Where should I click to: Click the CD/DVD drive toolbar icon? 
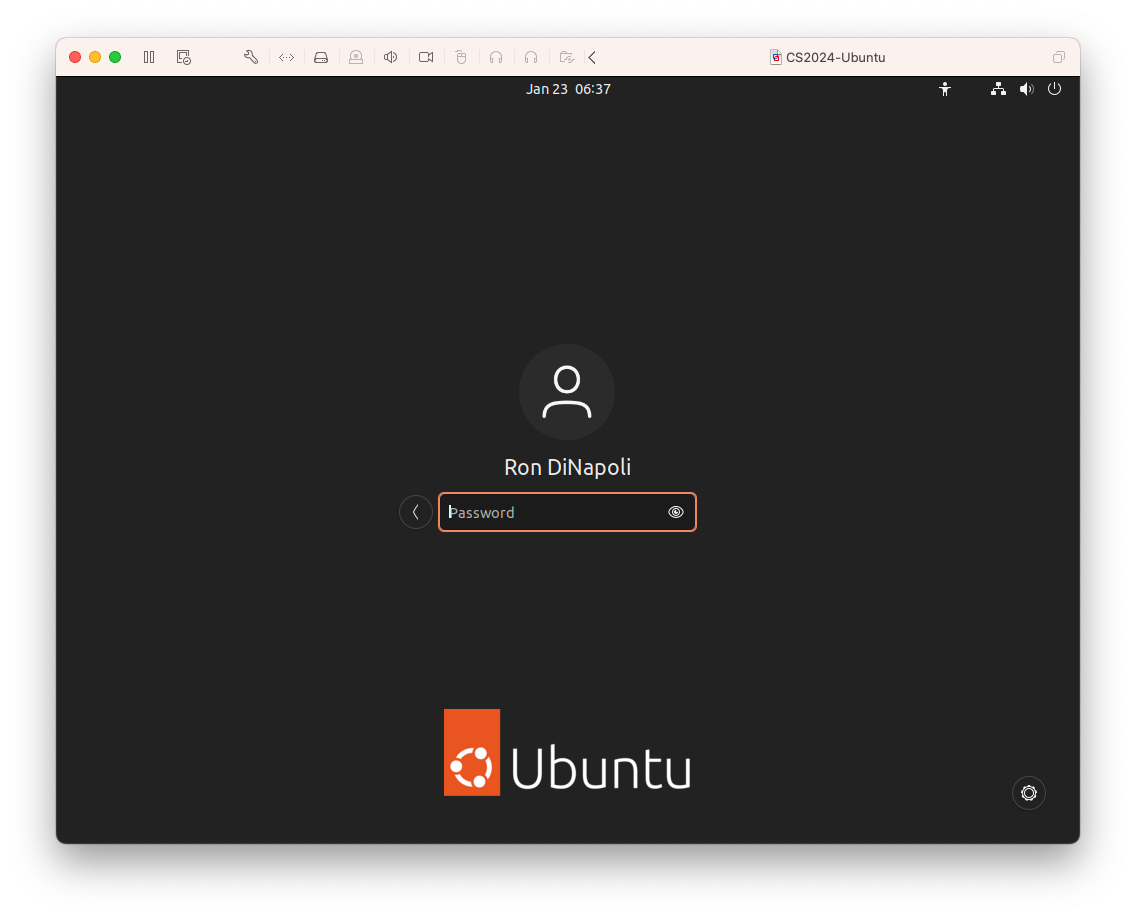(x=356, y=57)
